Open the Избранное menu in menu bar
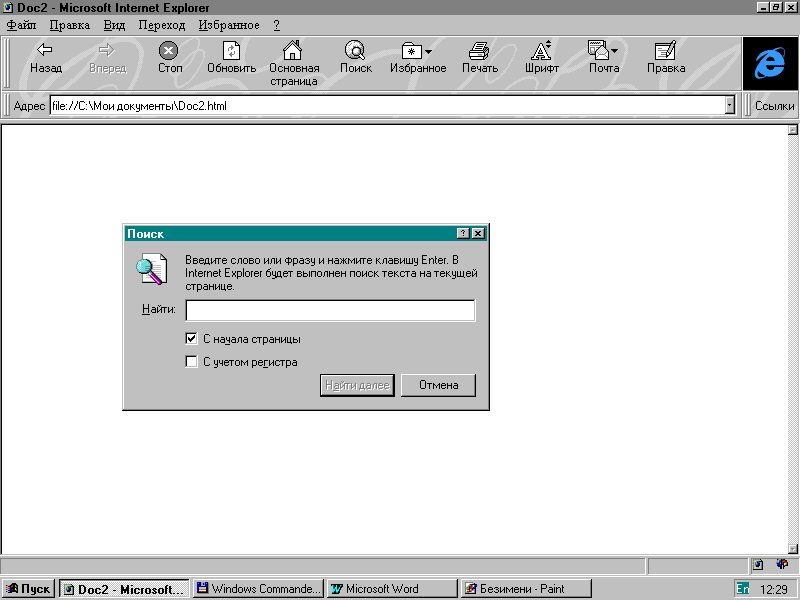This screenshot has width=800, height=600. pyautogui.click(x=229, y=25)
